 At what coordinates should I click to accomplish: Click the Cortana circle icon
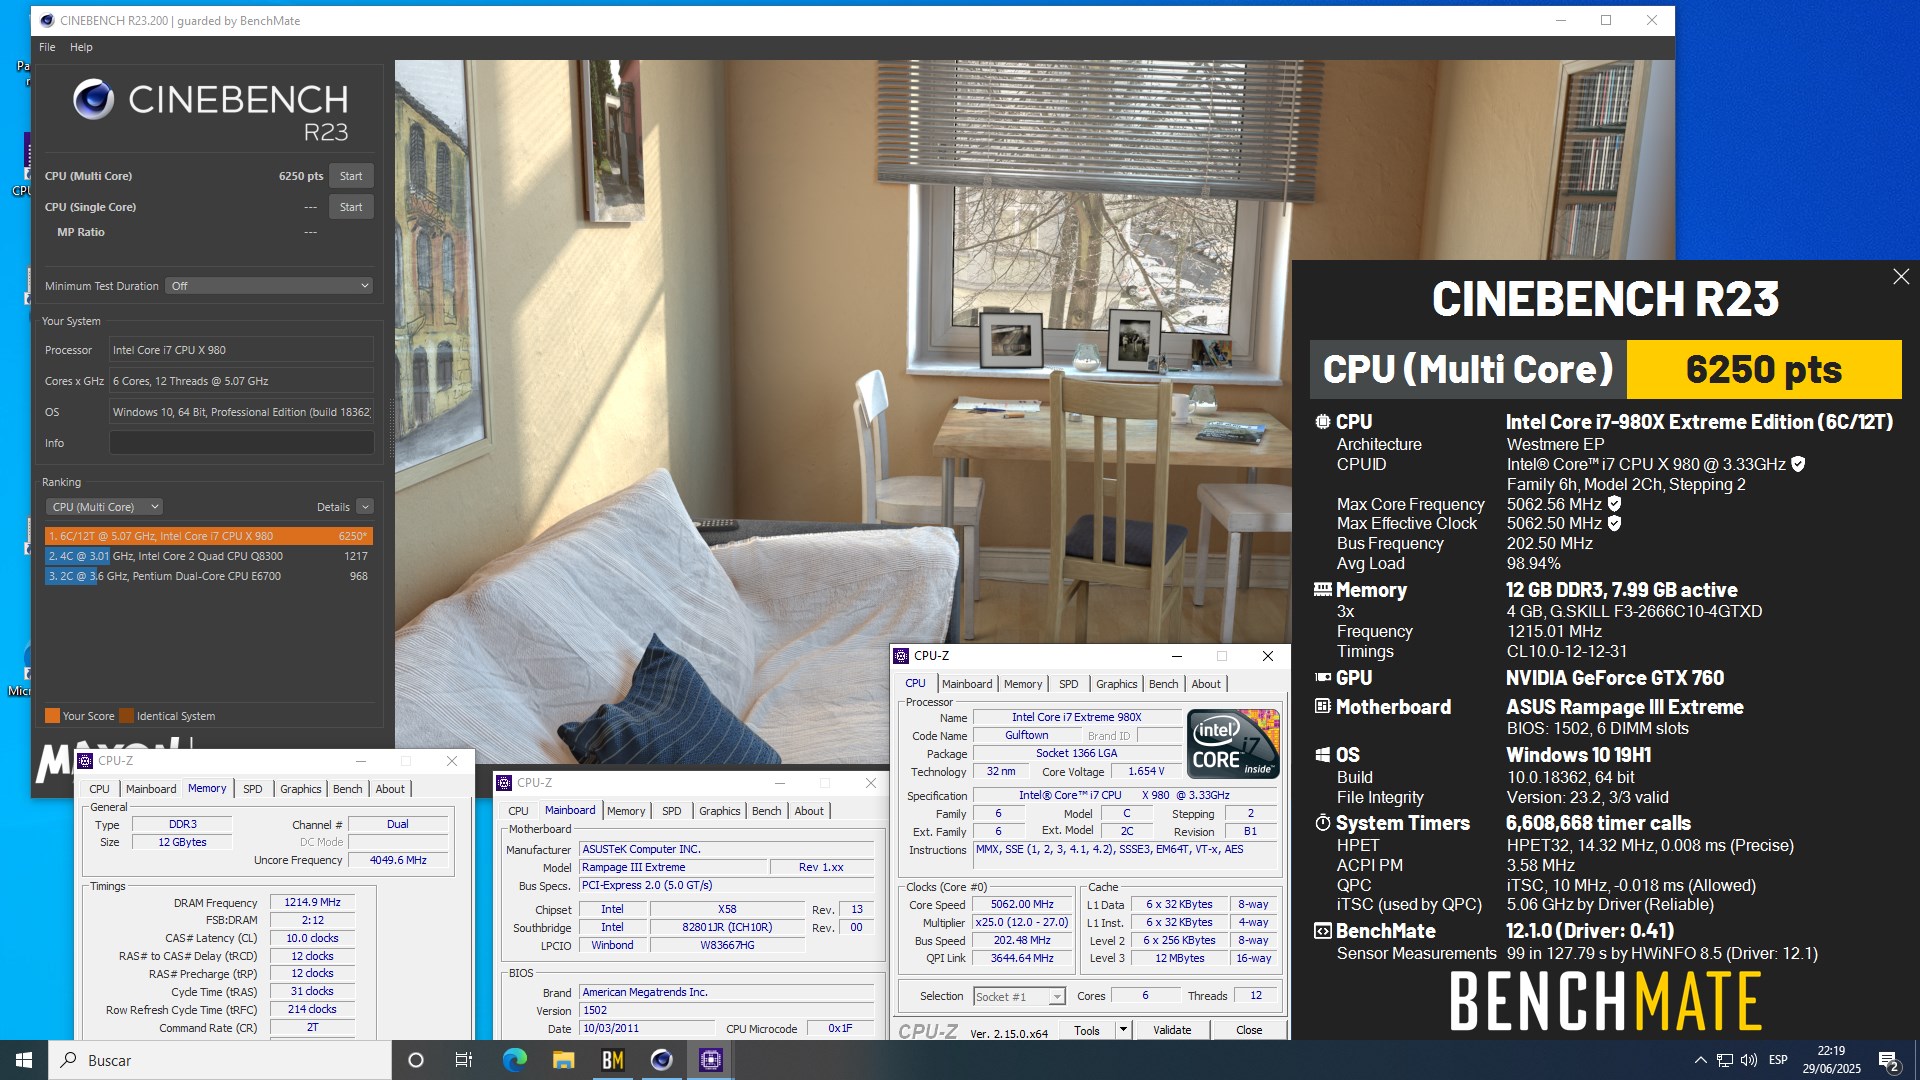click(416, 1060)
